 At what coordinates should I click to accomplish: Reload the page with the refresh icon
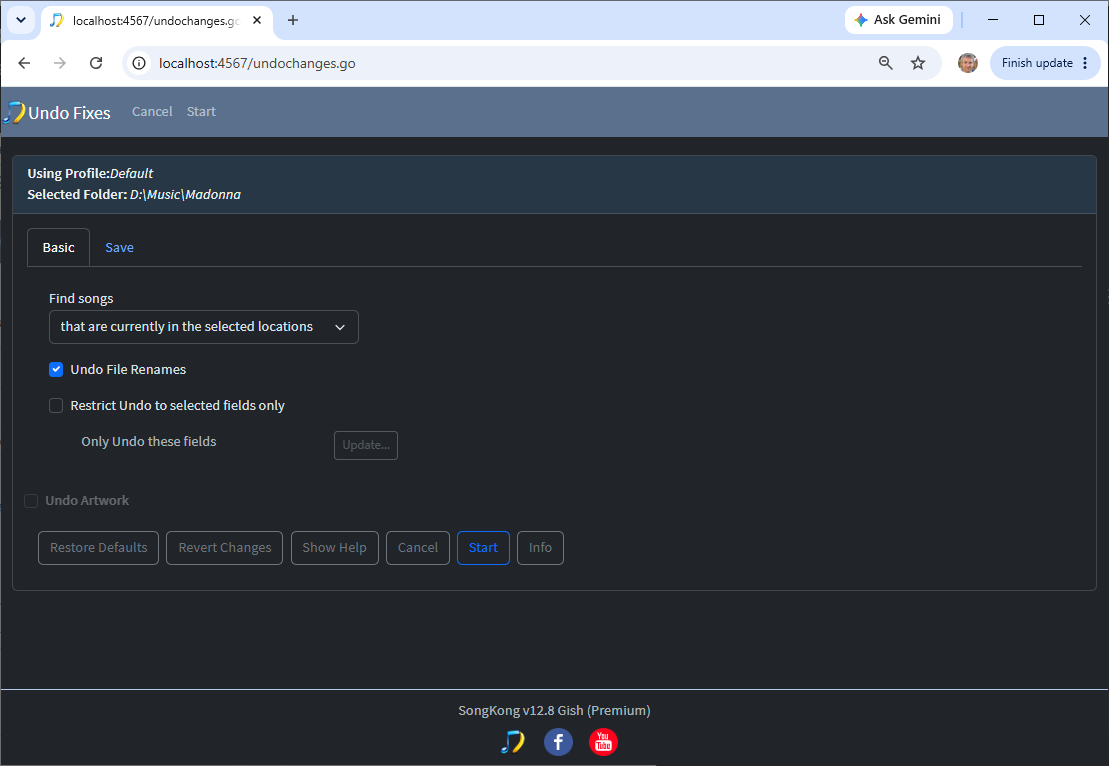[x=96, y=63]
